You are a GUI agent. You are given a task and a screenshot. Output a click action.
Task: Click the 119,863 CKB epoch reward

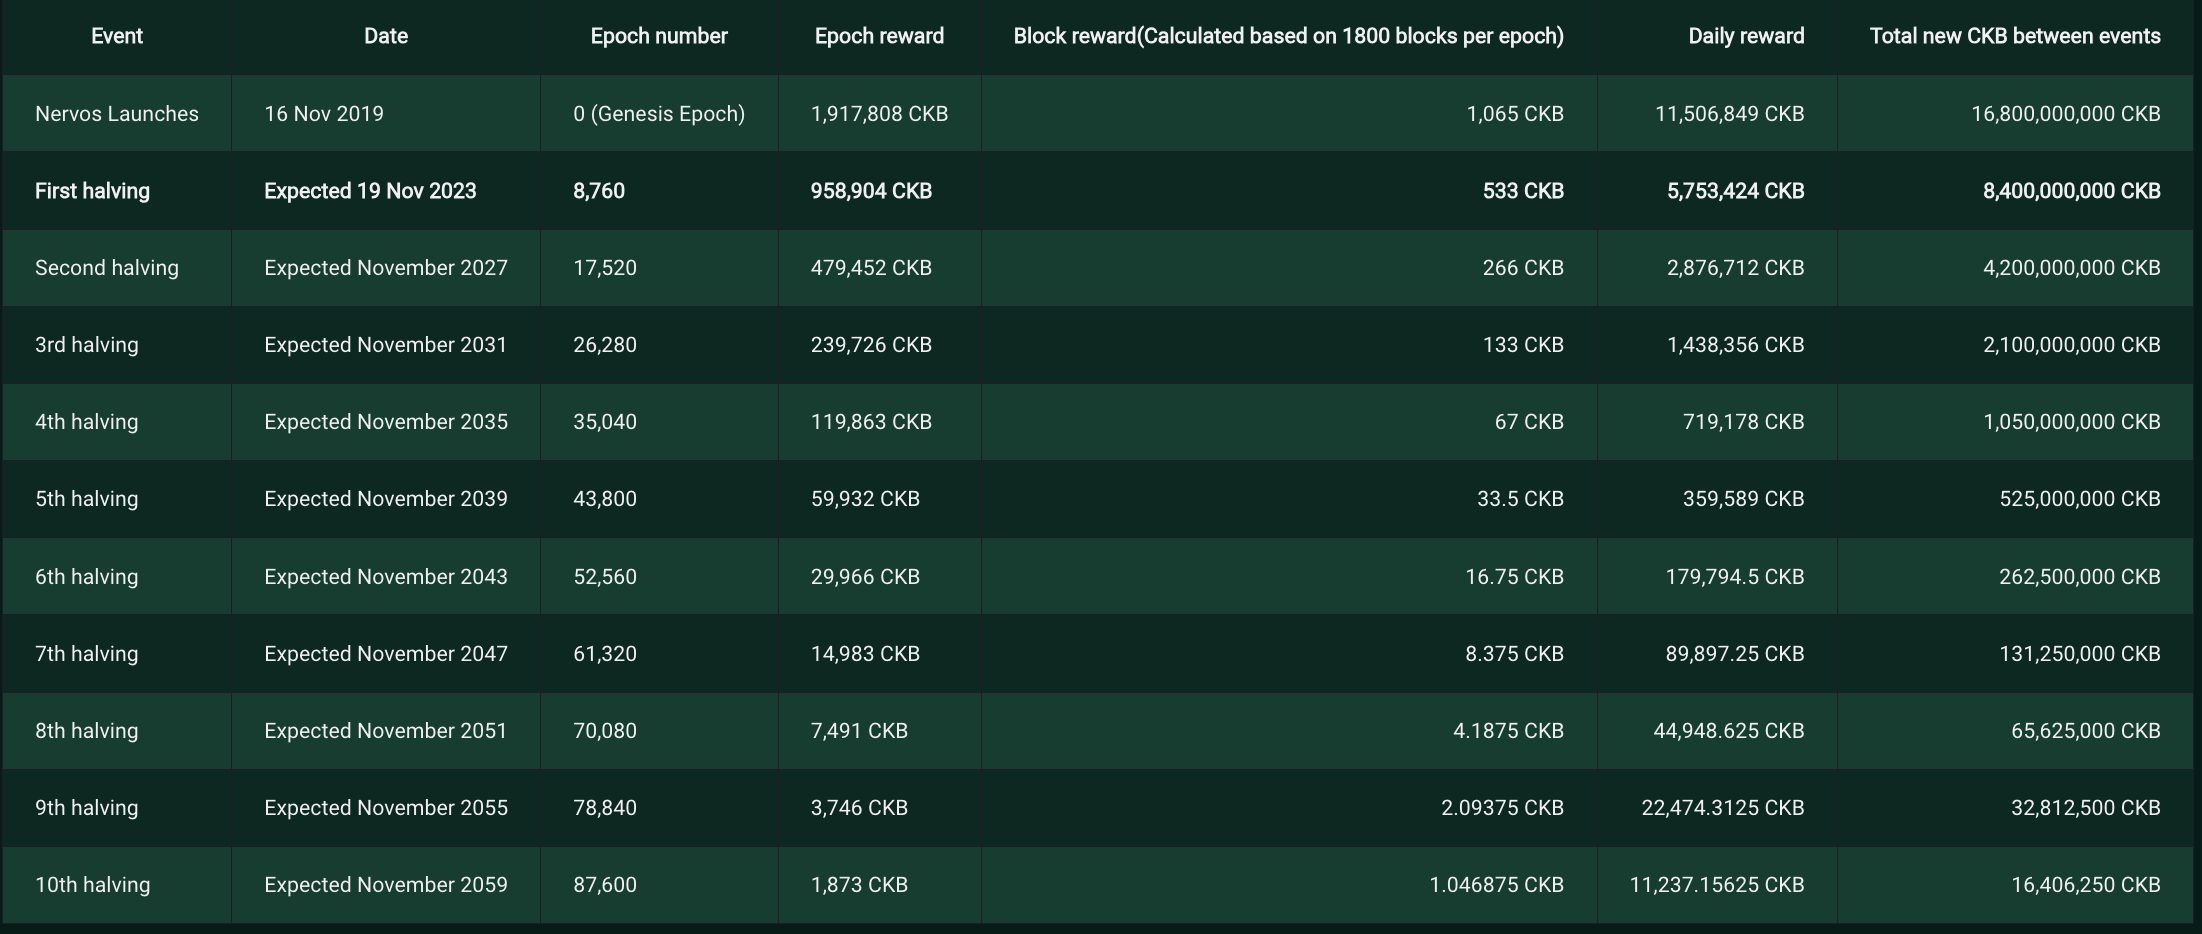[x=870, y=422]
